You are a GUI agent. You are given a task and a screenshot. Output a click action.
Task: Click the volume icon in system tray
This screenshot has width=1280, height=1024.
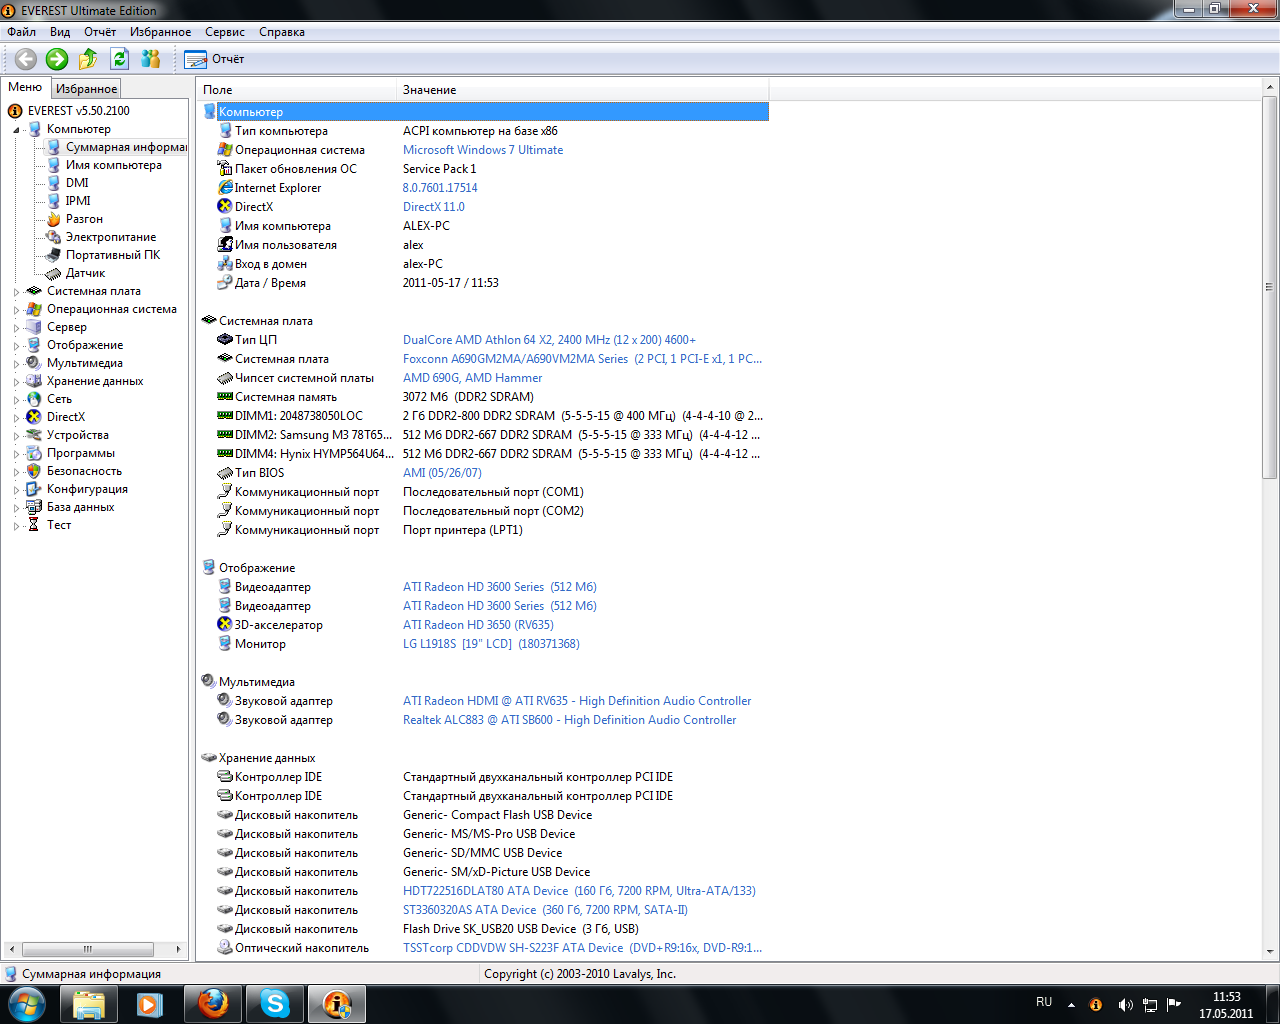click(x=1125, y=1005)
